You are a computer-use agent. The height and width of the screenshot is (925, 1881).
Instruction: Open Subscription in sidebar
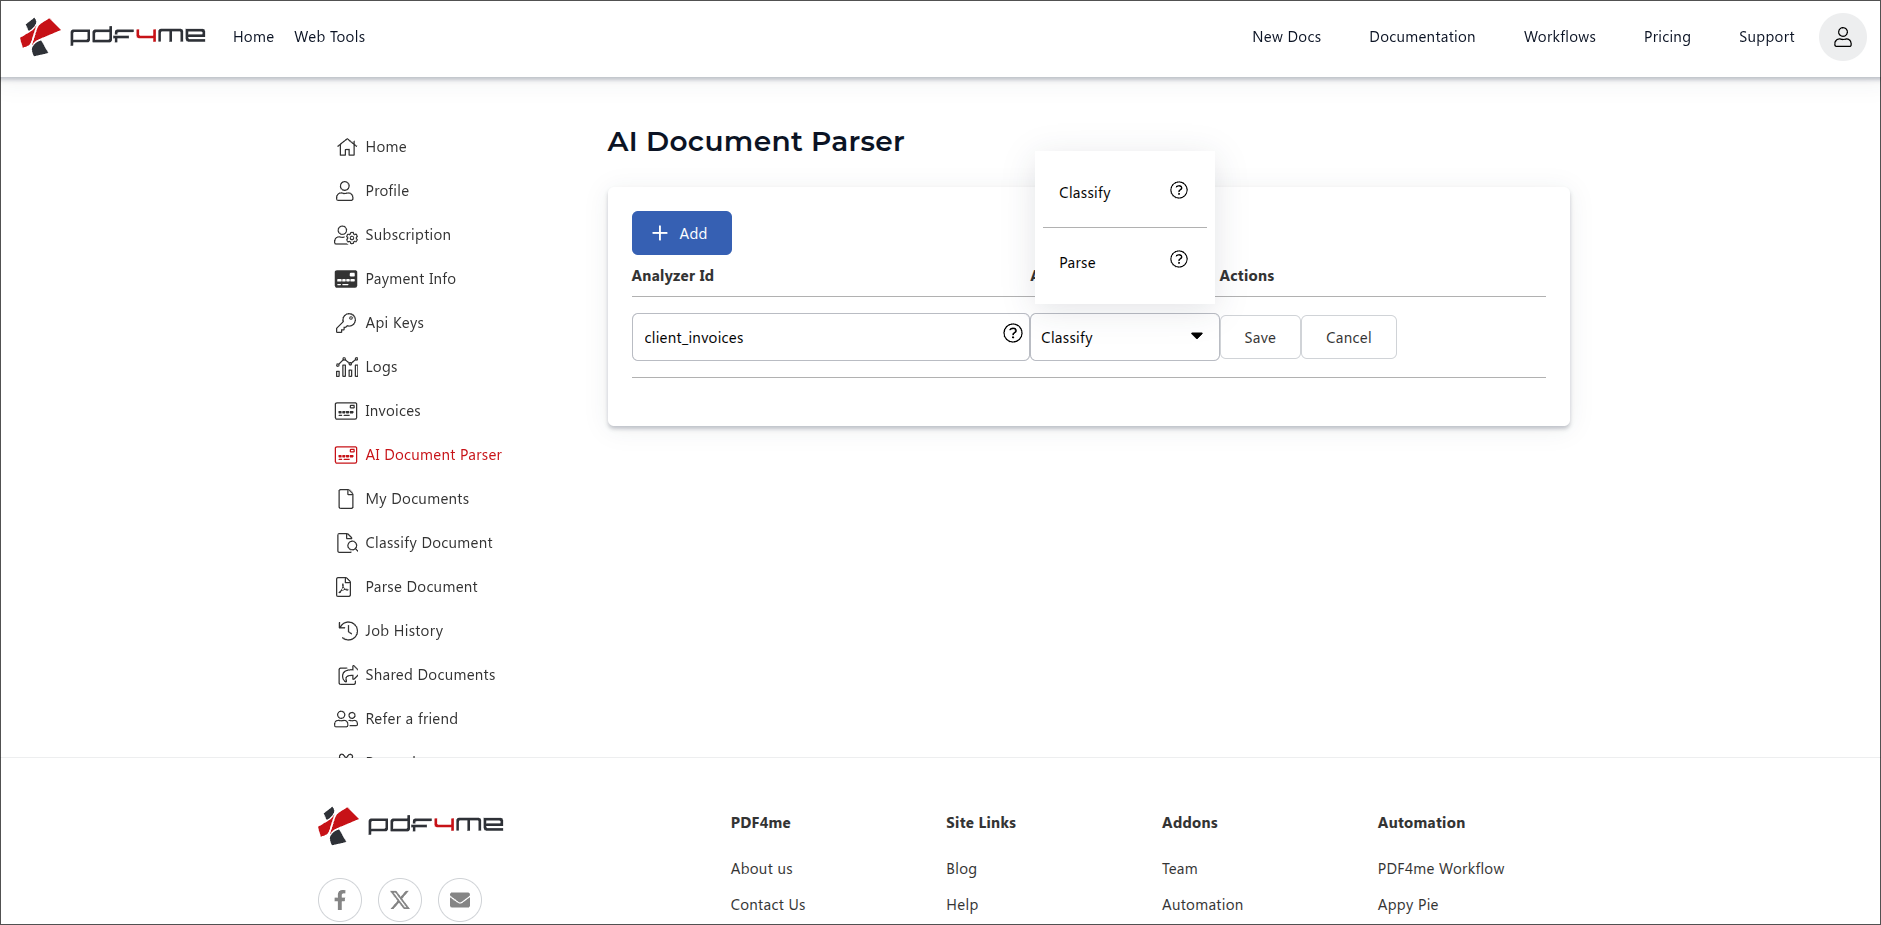[x=408, y=235]
